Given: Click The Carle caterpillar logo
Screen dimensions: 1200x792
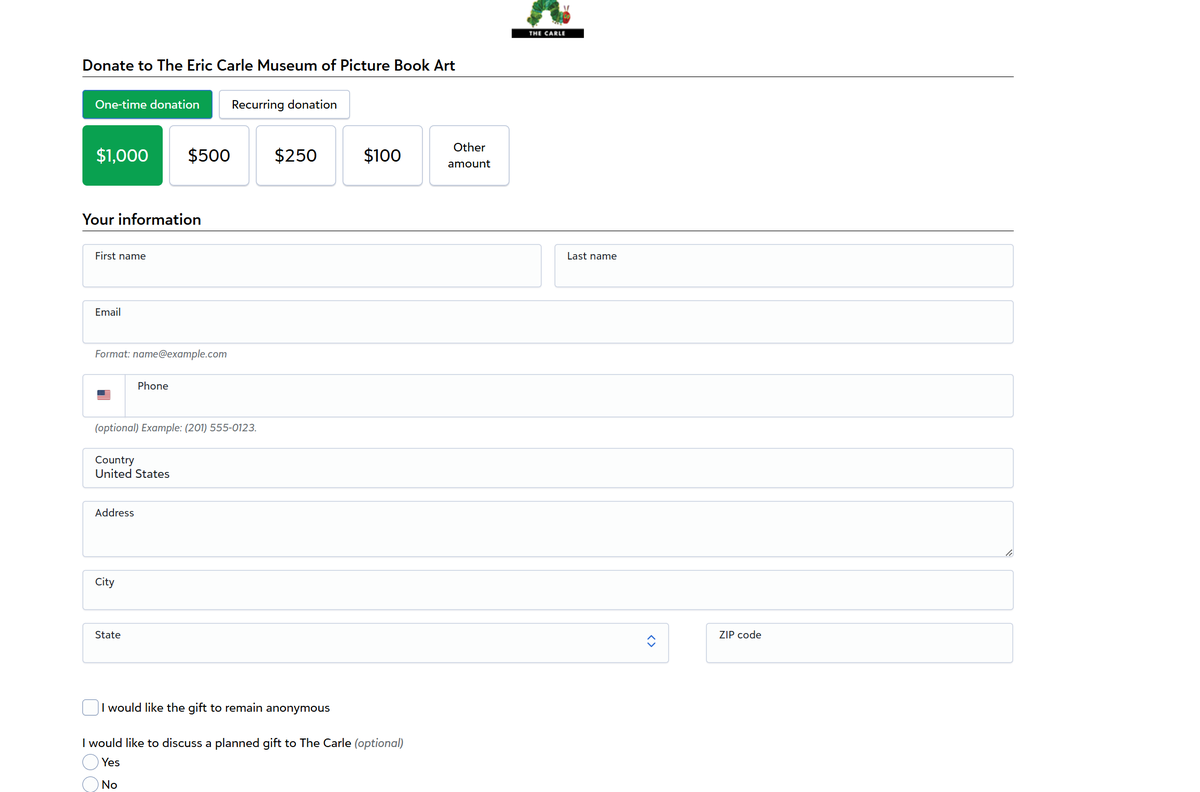Looking at the screenshot, I should [547, 19].
